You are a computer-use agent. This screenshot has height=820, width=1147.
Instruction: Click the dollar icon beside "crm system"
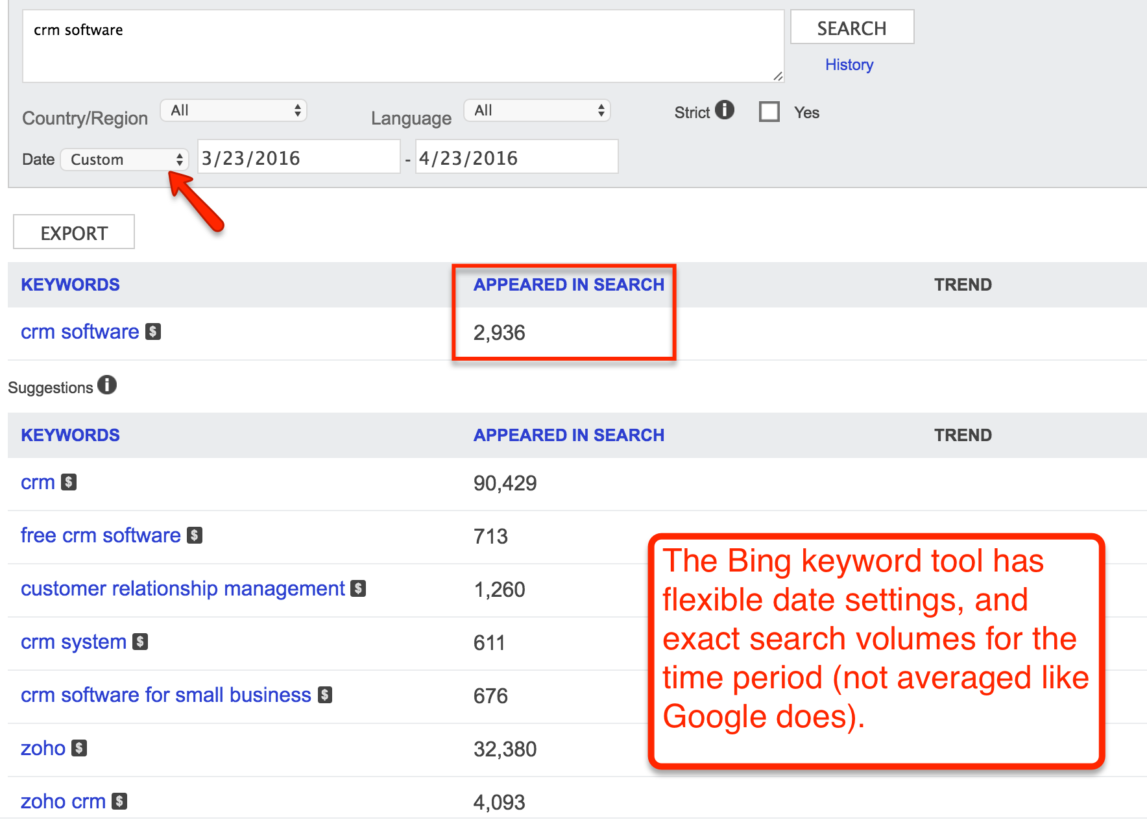(x=140, y=642)
